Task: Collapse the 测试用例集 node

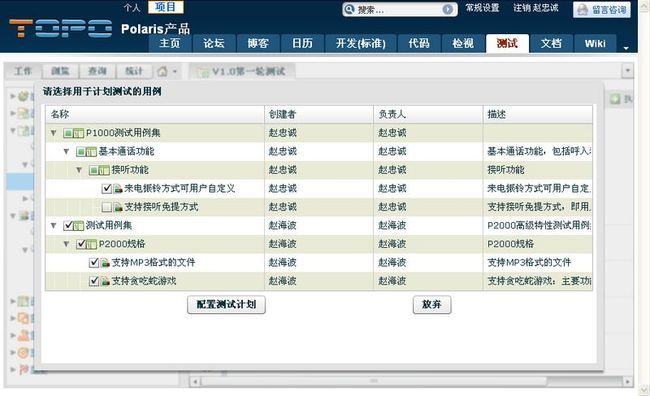Action: 53,226
